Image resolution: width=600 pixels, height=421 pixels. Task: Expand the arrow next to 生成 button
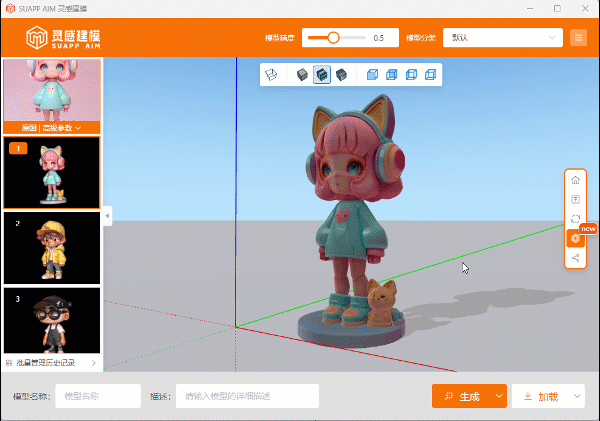coord(499,396)
